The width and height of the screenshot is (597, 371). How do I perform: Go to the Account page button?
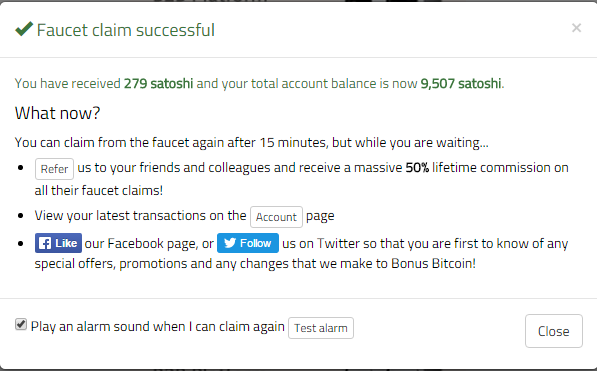click(276, 217)
